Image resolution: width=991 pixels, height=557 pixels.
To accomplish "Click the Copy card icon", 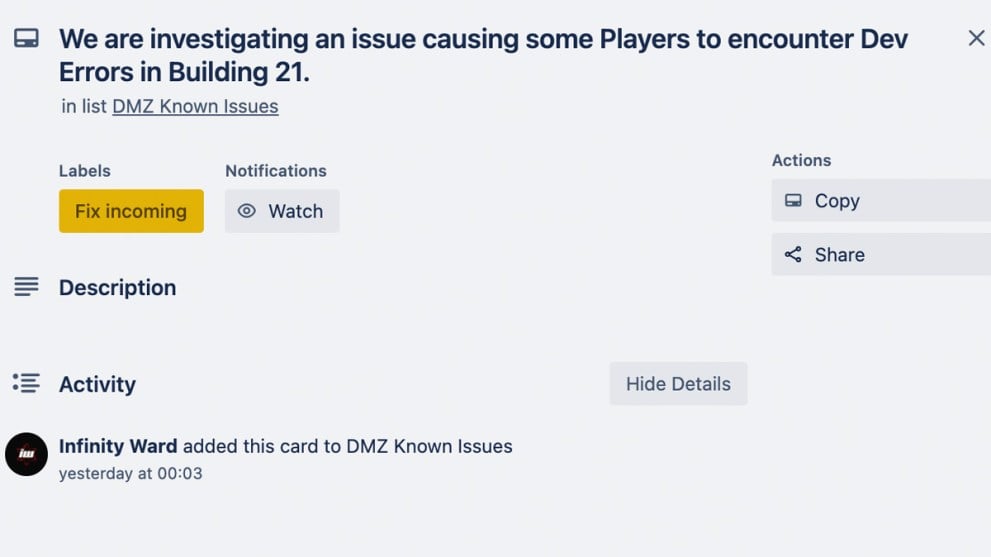I will click(793, 201).
